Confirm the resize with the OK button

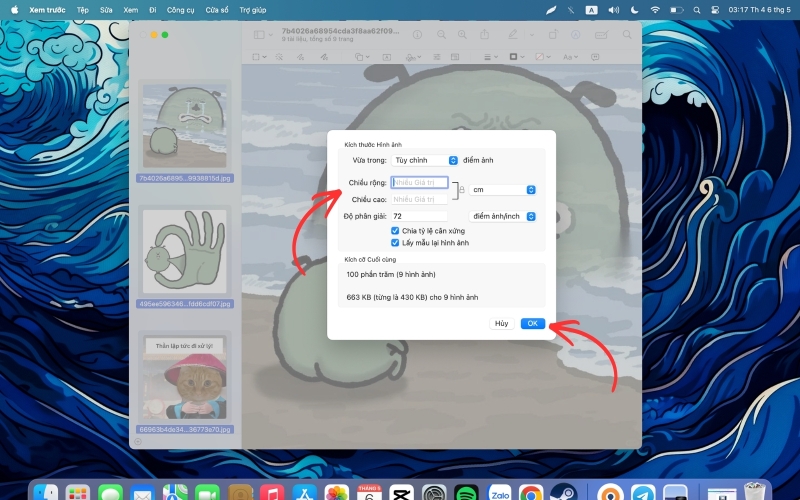tap(533, 323)
